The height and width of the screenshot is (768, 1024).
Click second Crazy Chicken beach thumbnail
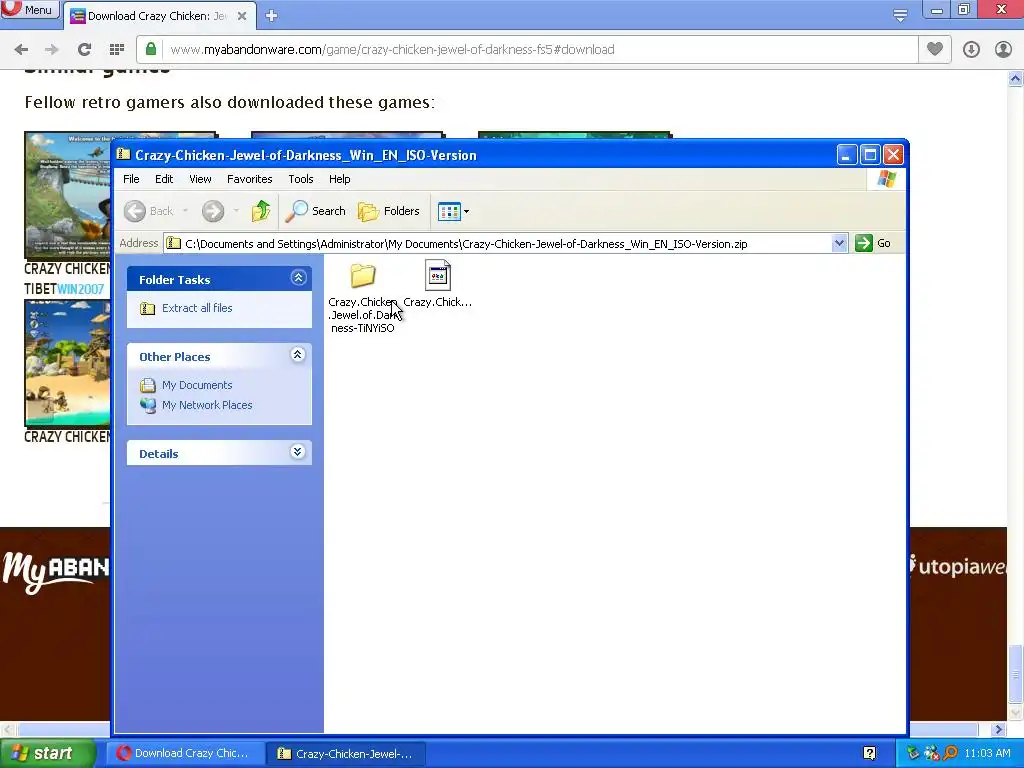click(67, 363)
